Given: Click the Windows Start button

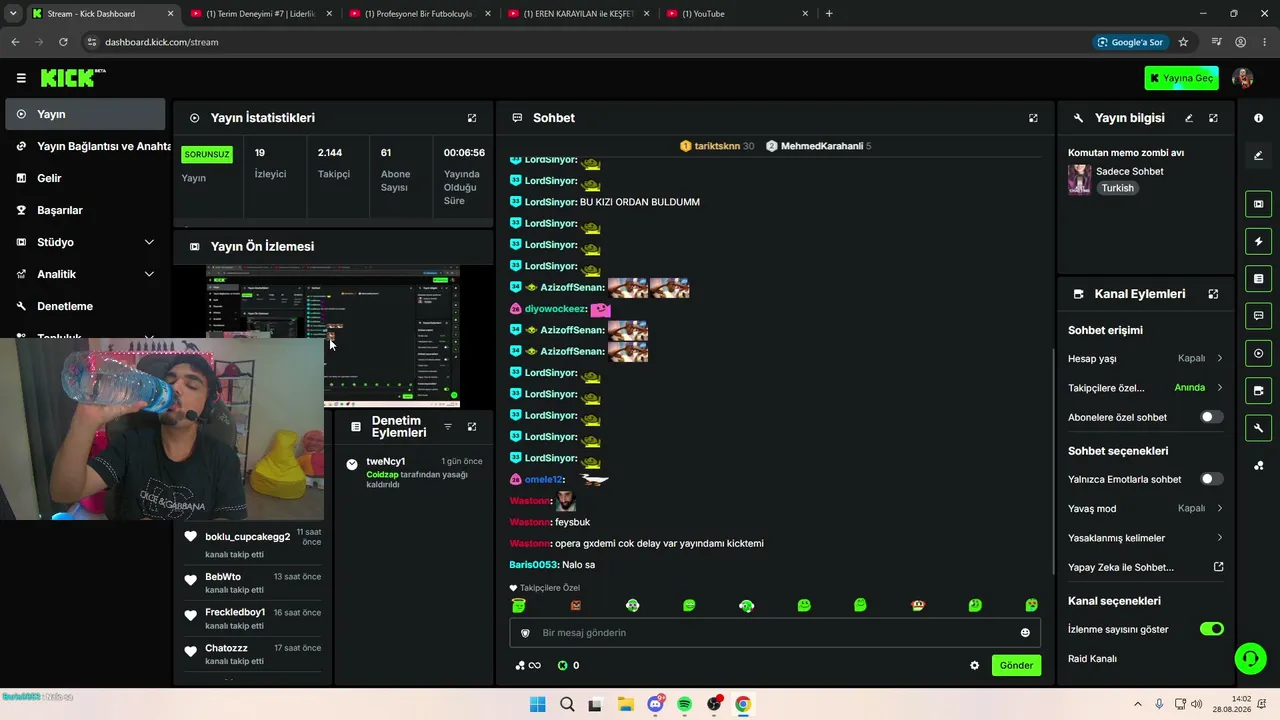Looking at the screenshot, I should [x=537, y=704].
